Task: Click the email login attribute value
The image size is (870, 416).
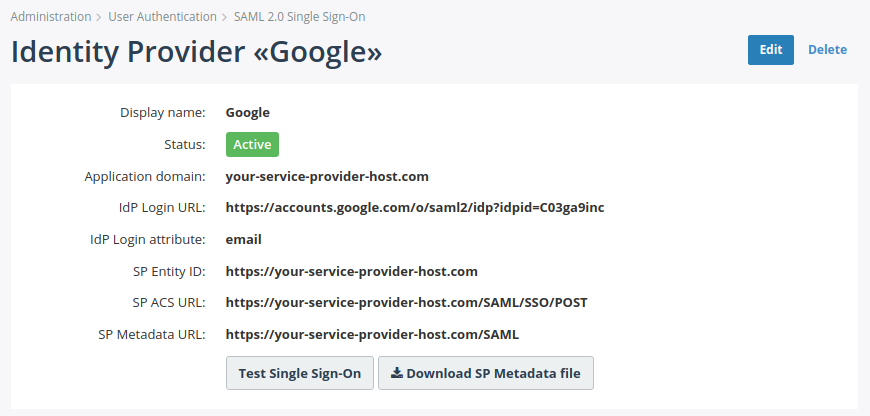Action: (x=243, y=240)
